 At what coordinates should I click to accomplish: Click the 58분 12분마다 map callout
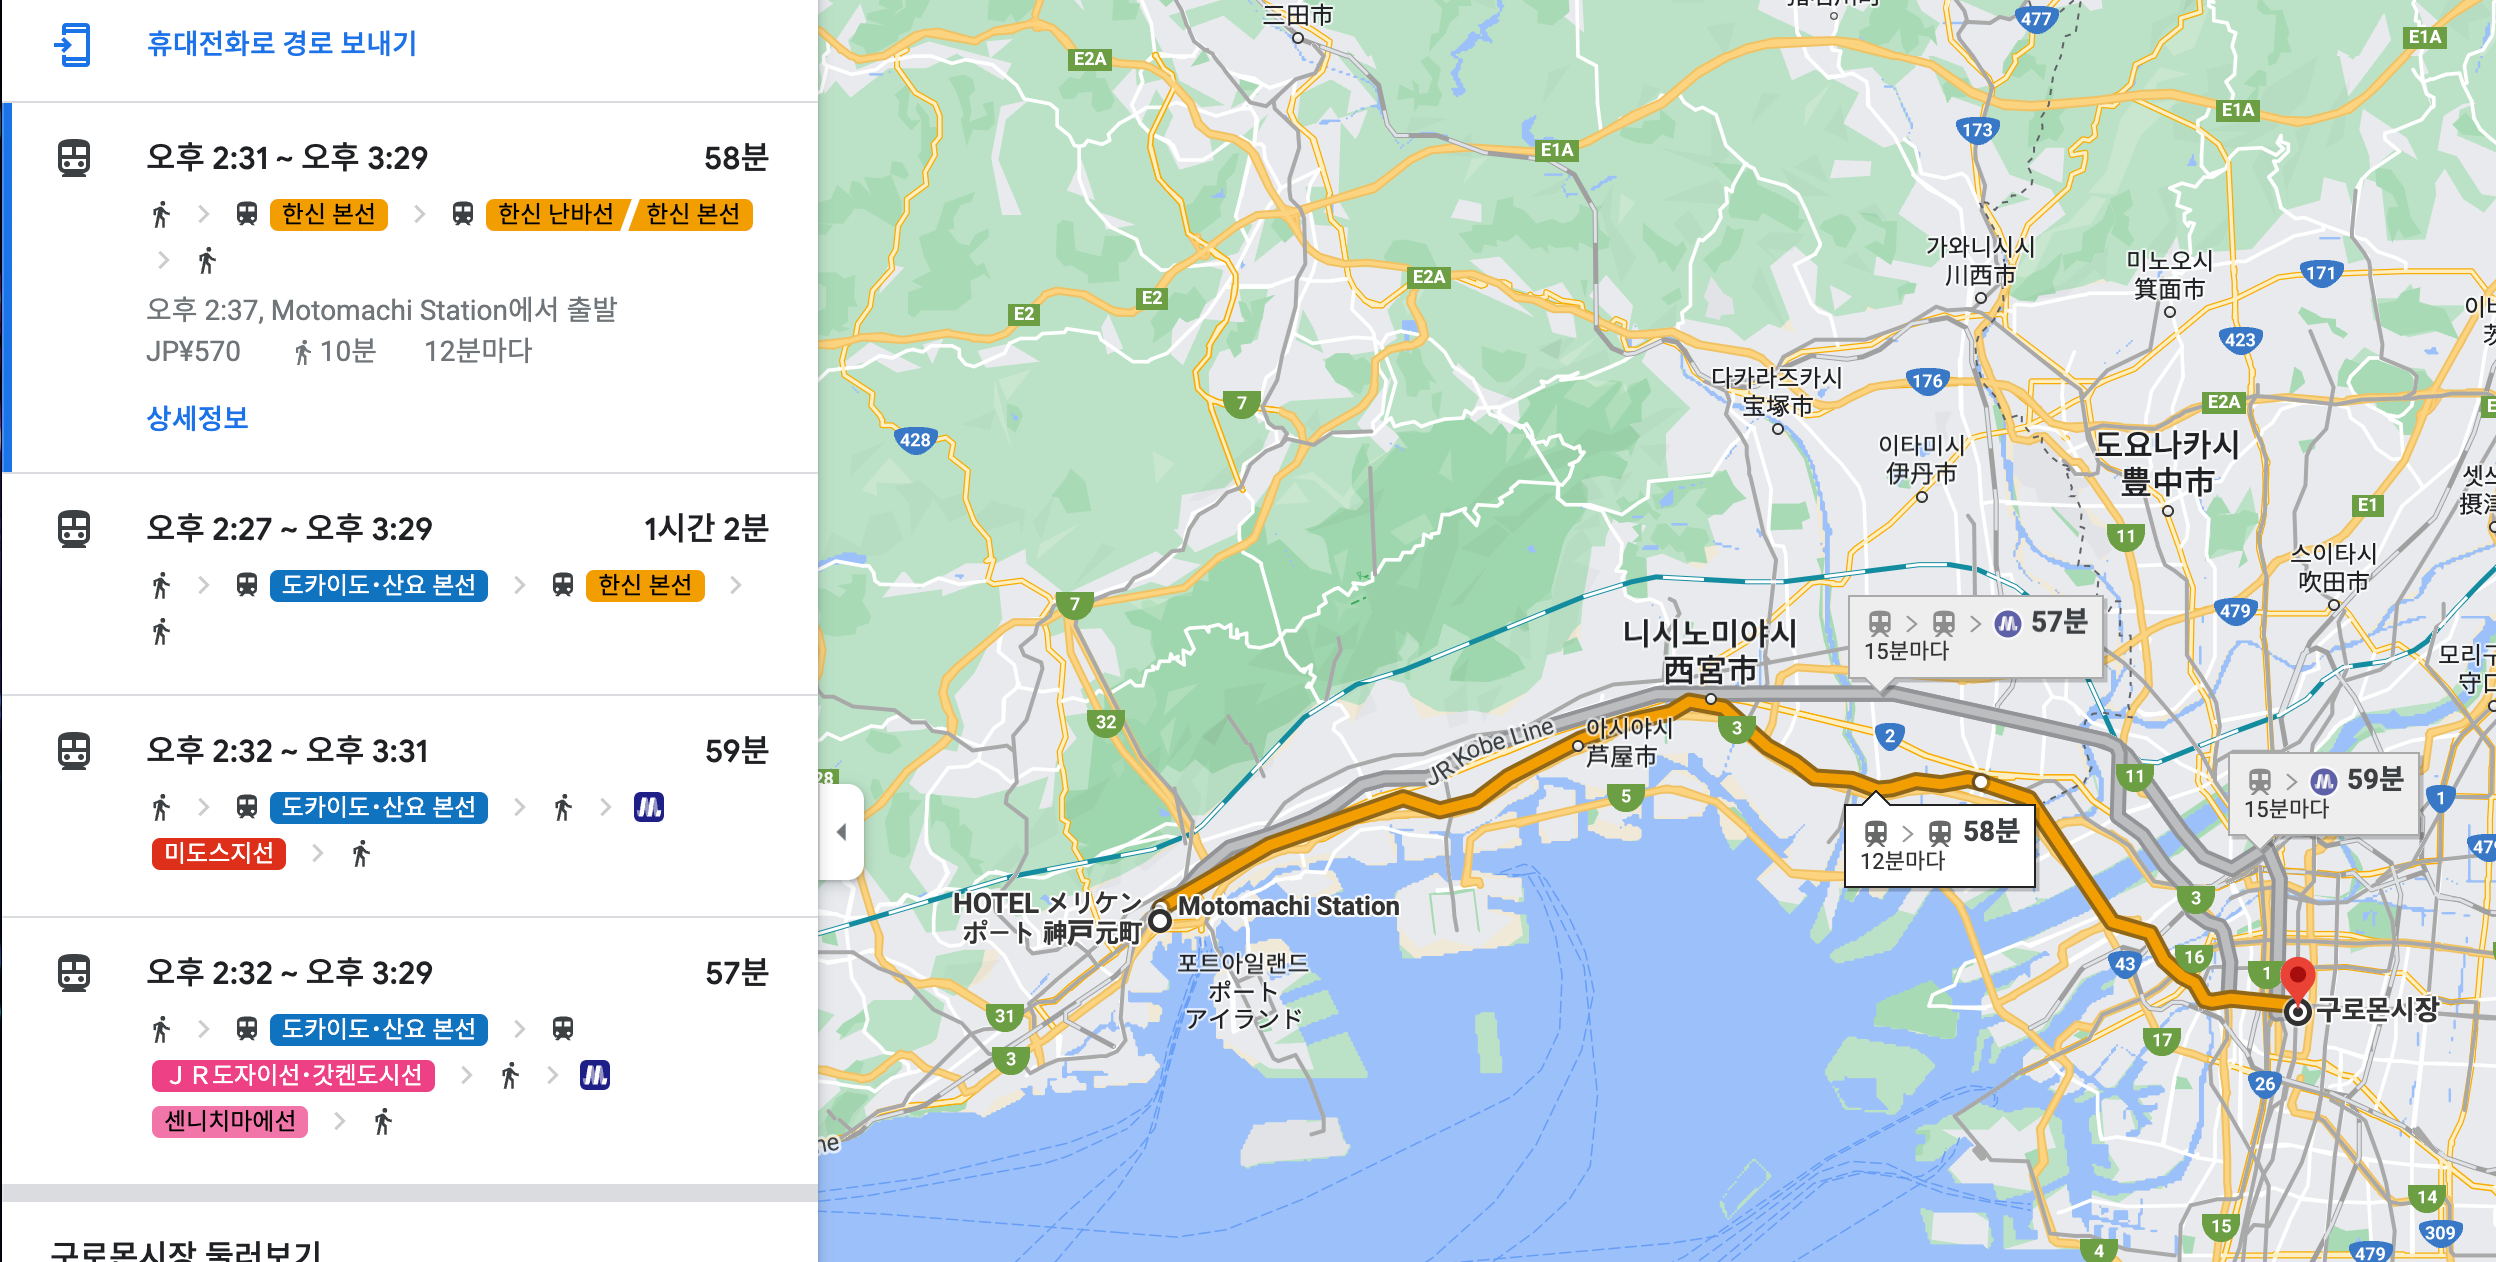click(x=1938, y=845)
